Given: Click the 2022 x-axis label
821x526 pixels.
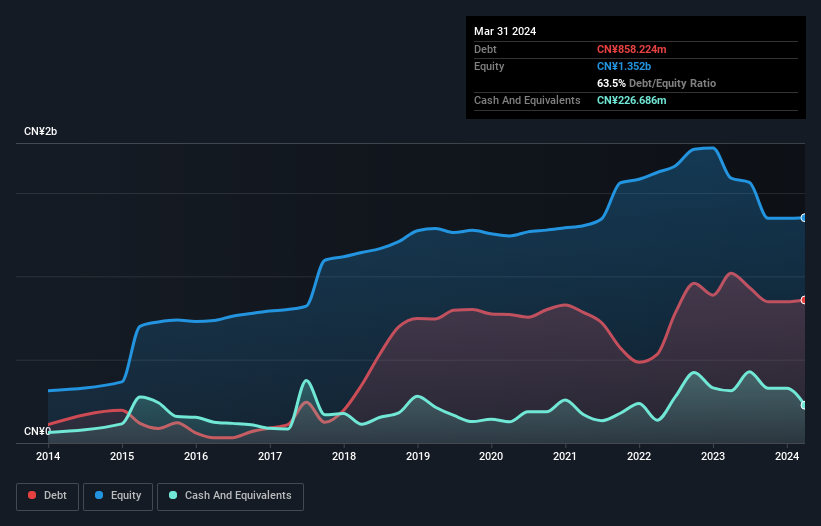Looking at the screenshot, I should 639,456.
